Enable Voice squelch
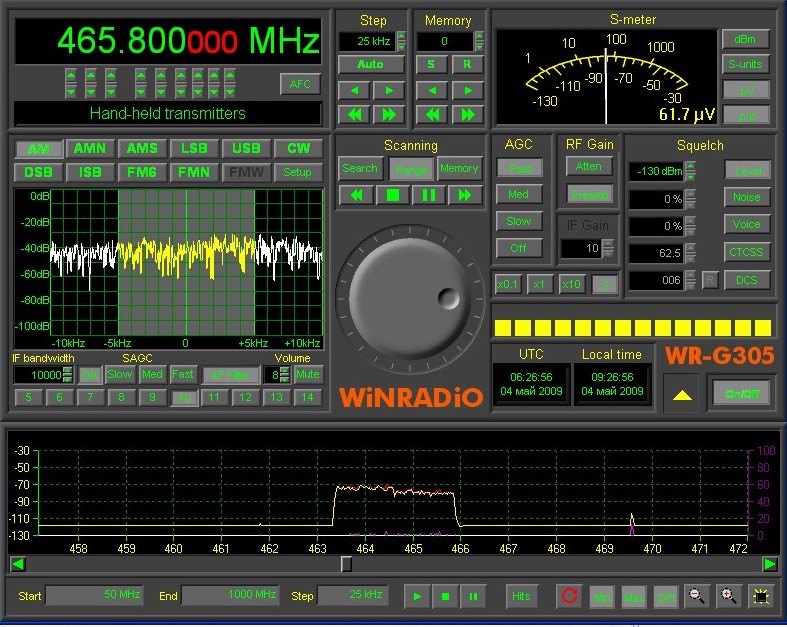 click(747, 224)
